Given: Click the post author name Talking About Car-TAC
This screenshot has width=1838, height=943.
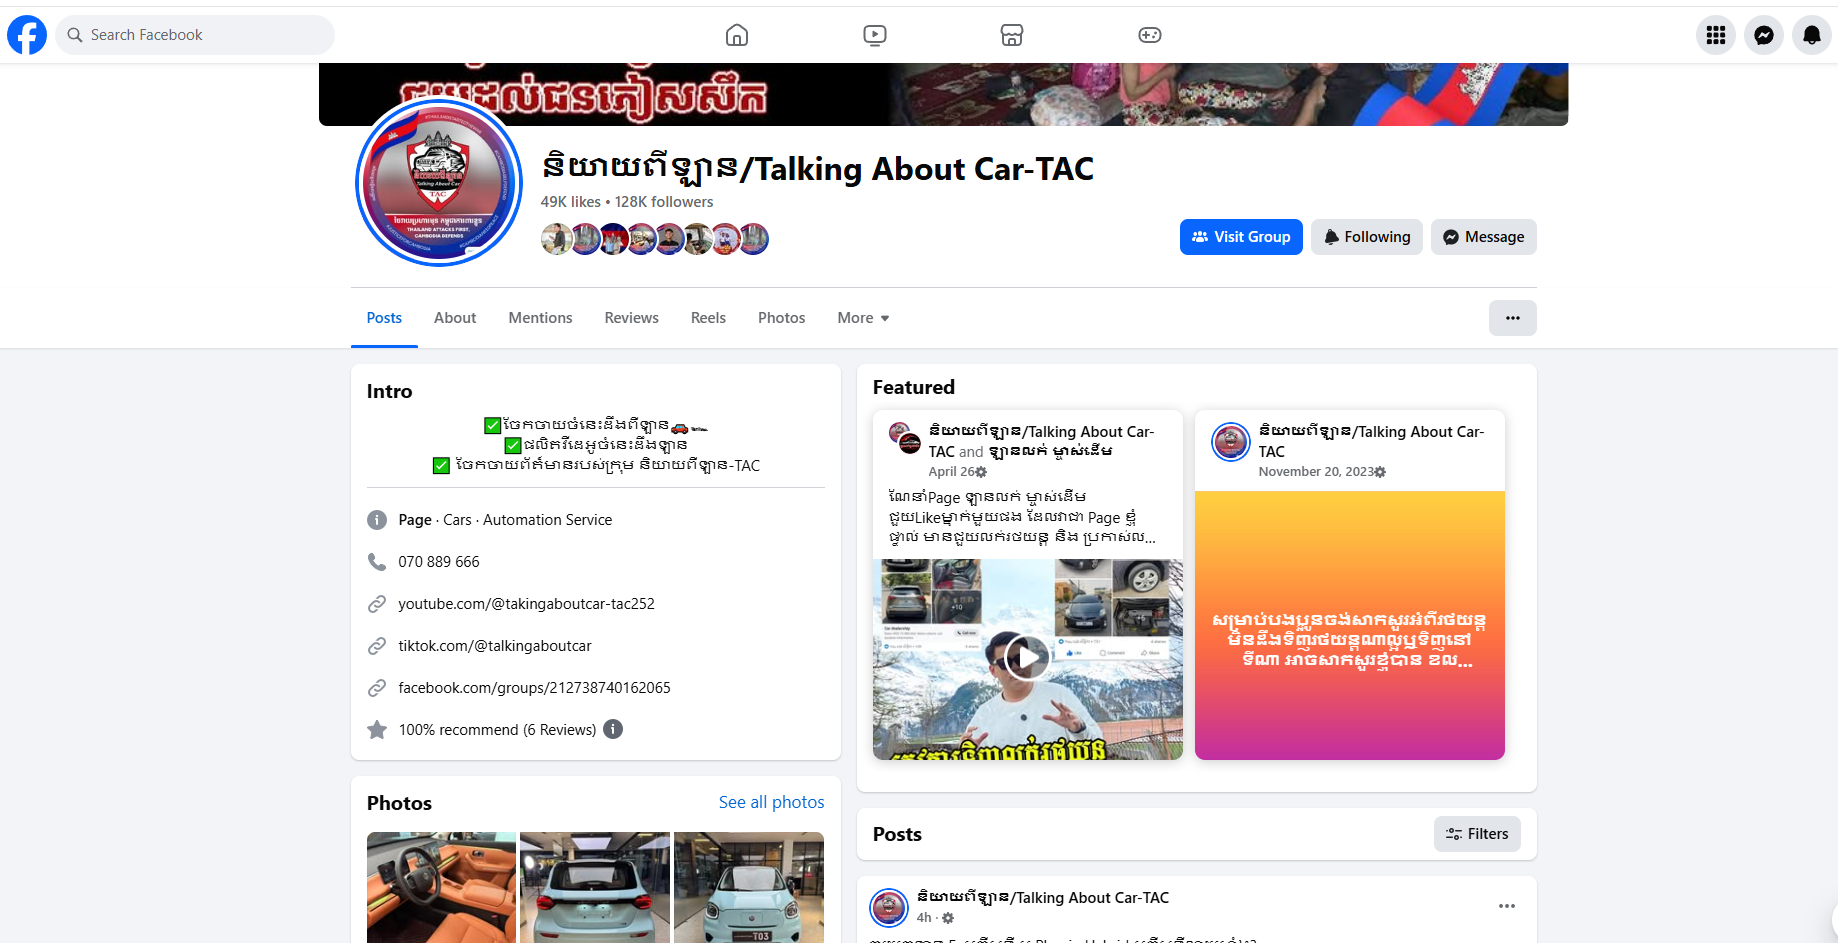Looking at the screenshot, I should click(1043, 898).
